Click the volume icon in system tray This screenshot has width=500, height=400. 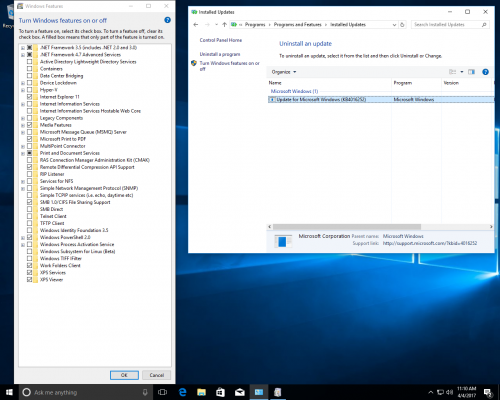pos(450,392)
